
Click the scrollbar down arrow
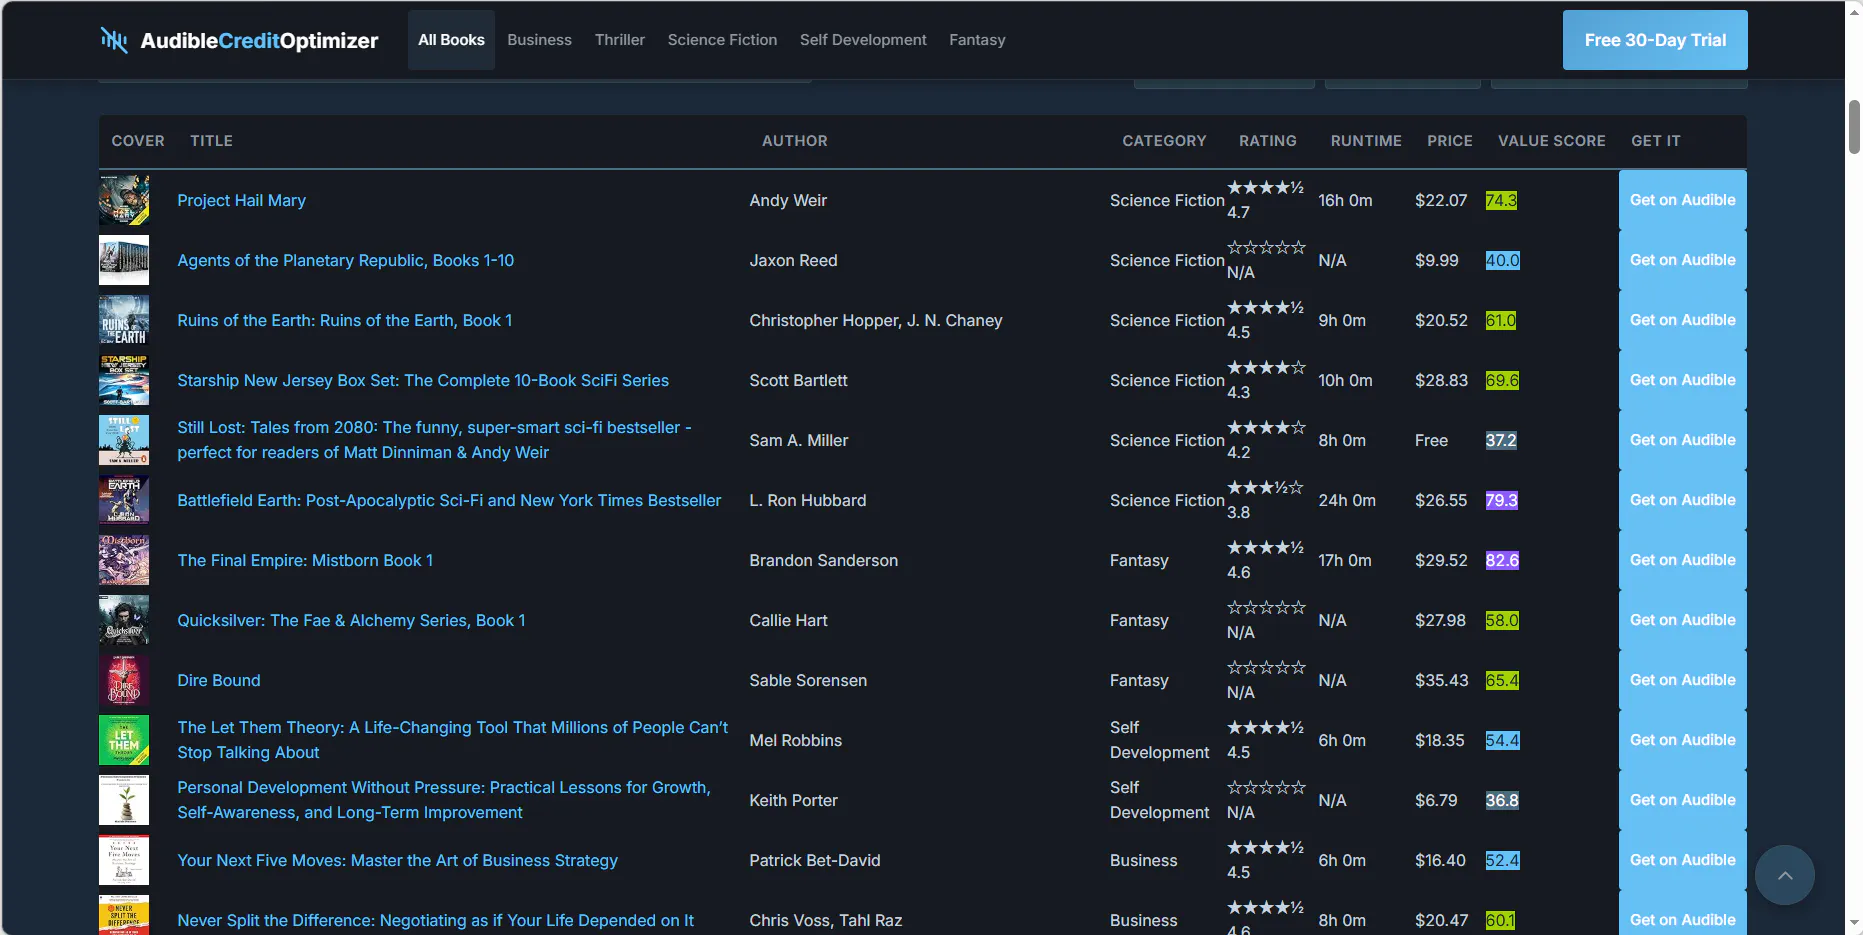(1854, 924)
